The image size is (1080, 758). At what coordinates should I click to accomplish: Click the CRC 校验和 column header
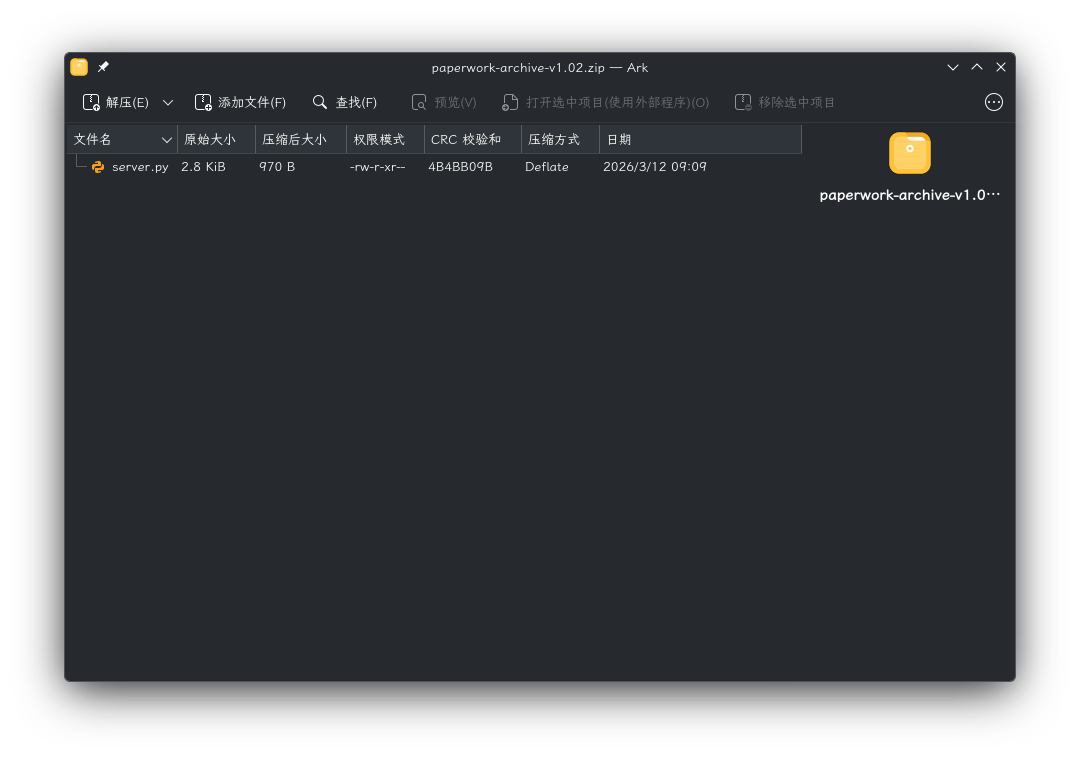(x=472, y=140)
